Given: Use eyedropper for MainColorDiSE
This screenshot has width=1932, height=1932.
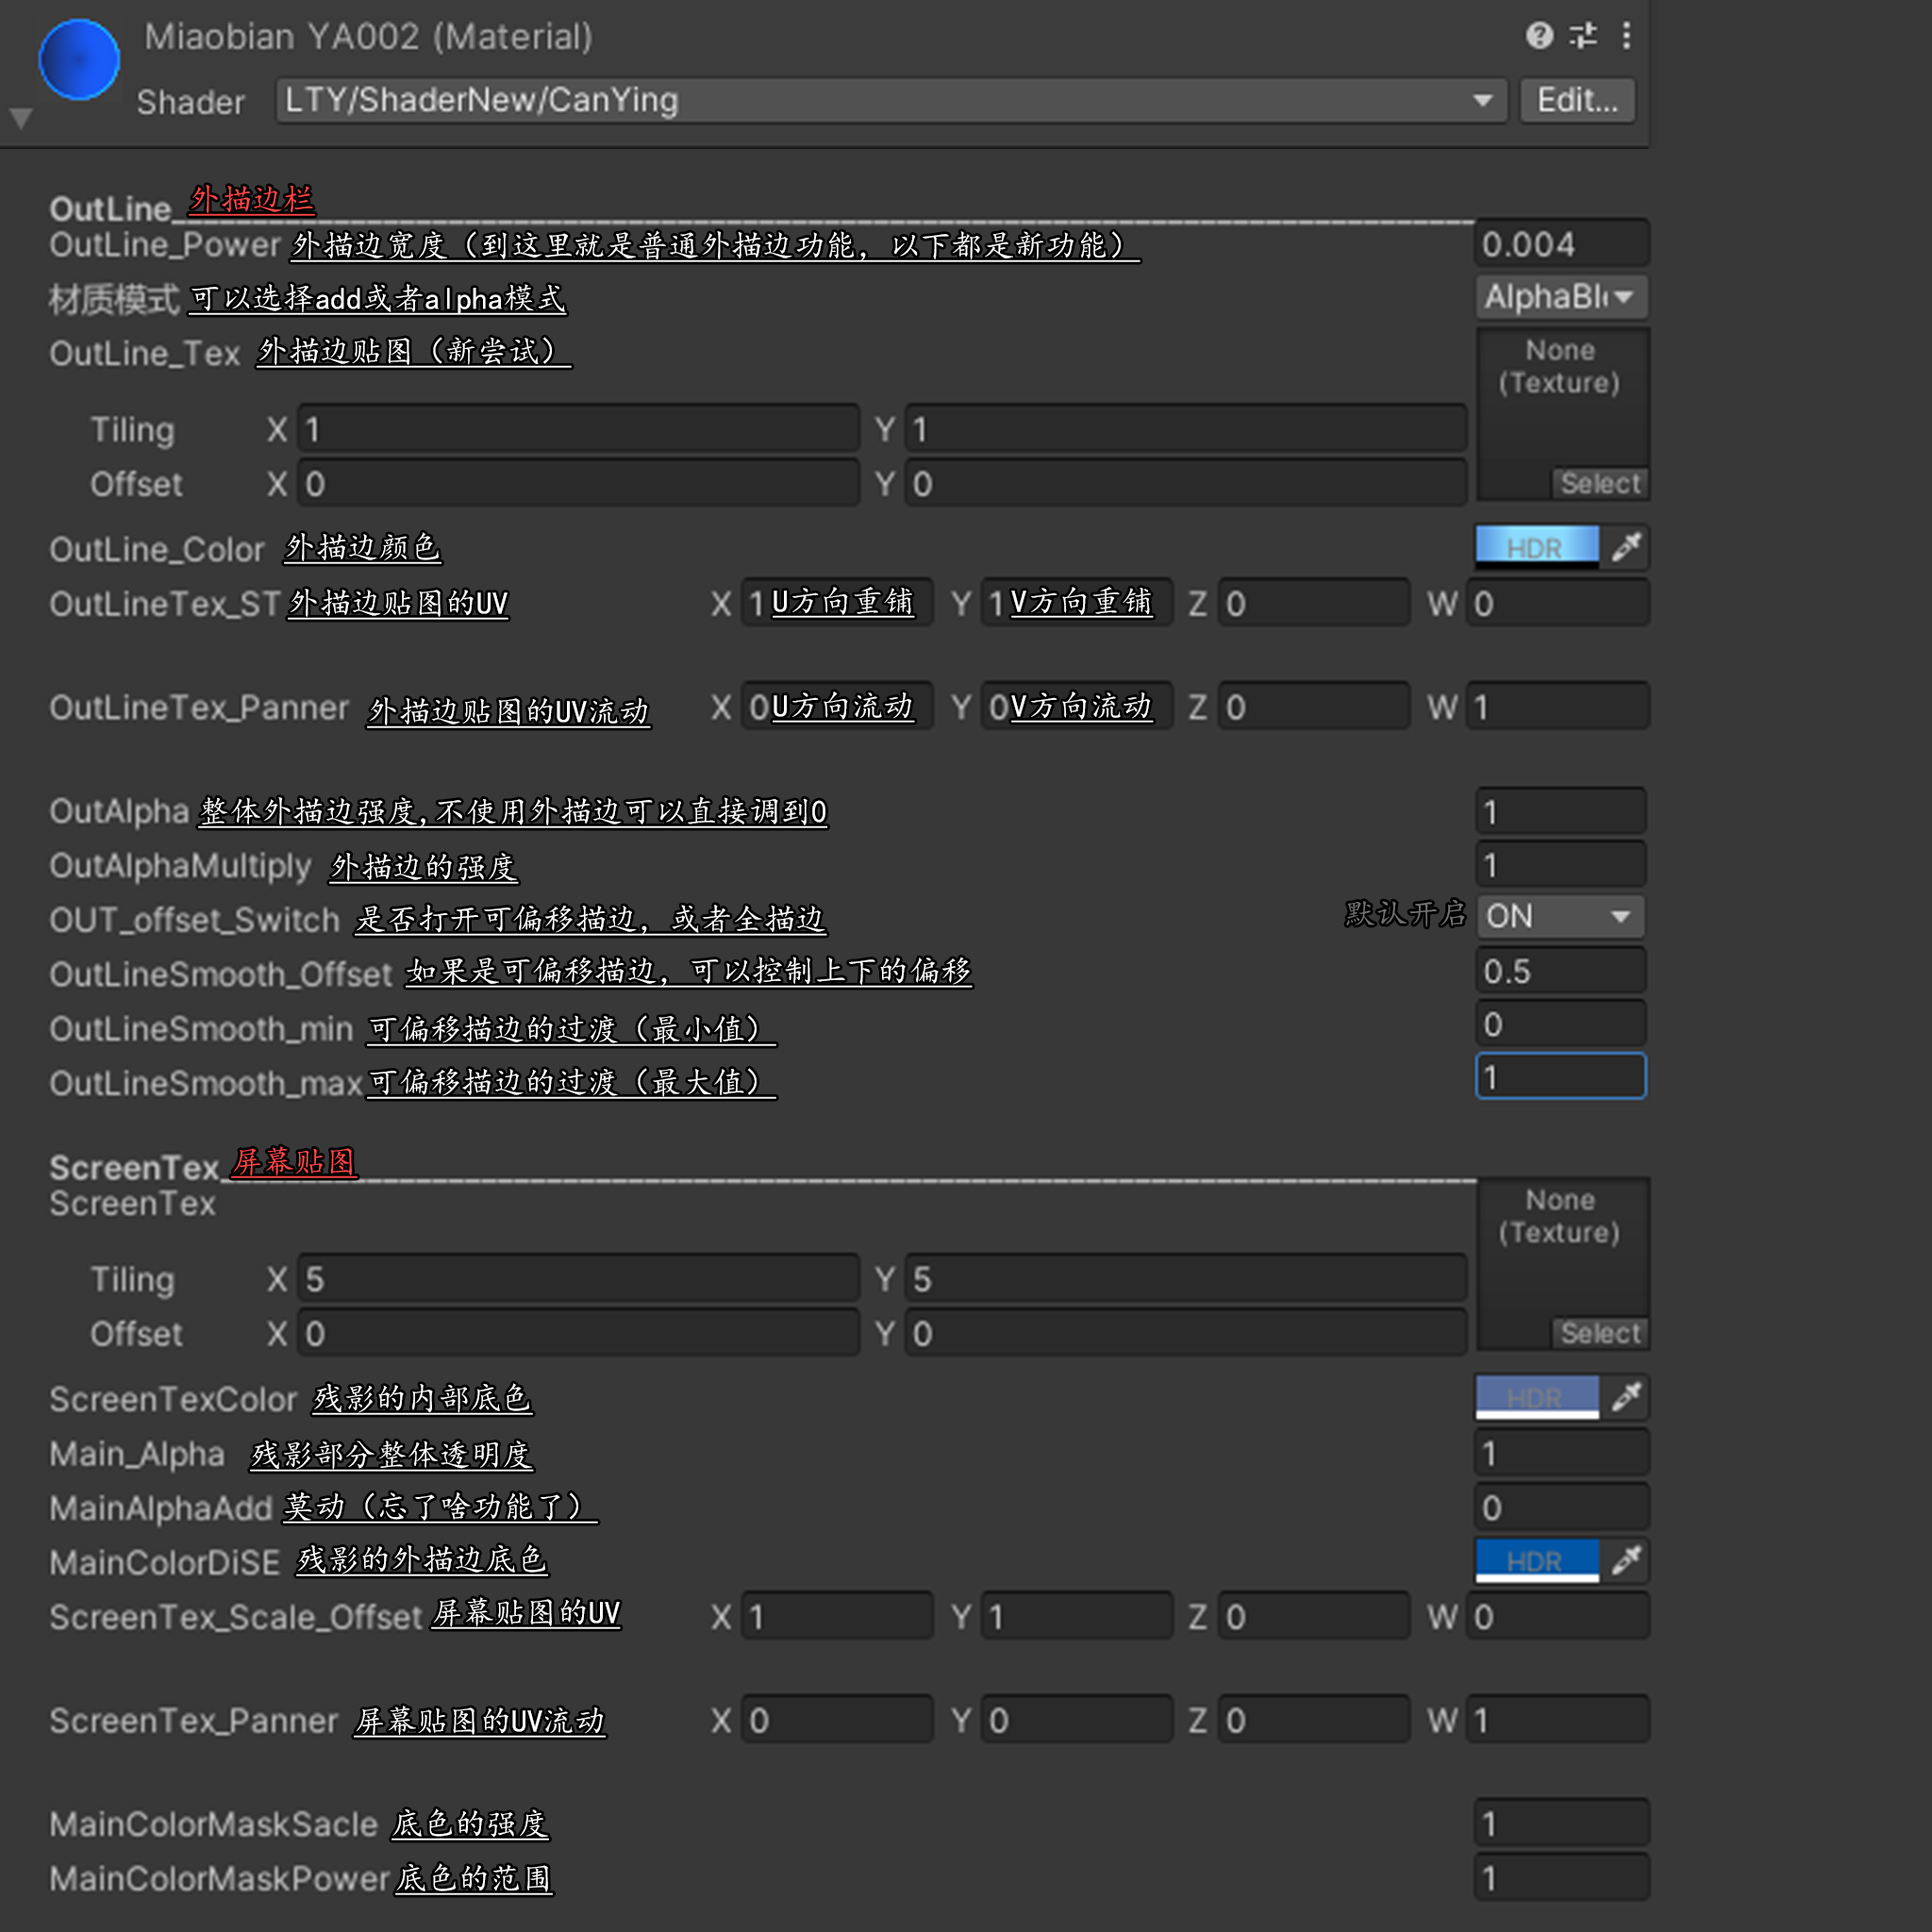Looking at the screenshot, I should pos(1626,1560).
